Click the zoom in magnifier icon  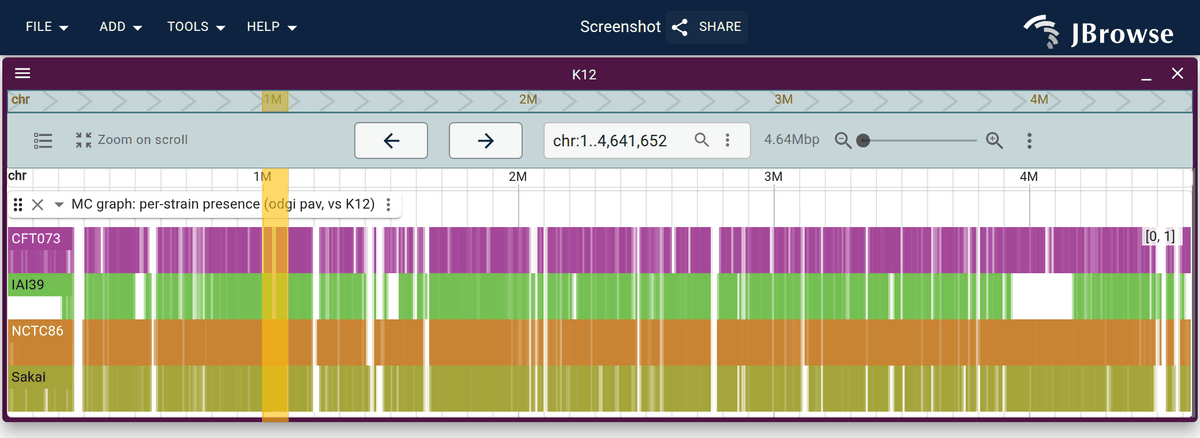point(994,140)
